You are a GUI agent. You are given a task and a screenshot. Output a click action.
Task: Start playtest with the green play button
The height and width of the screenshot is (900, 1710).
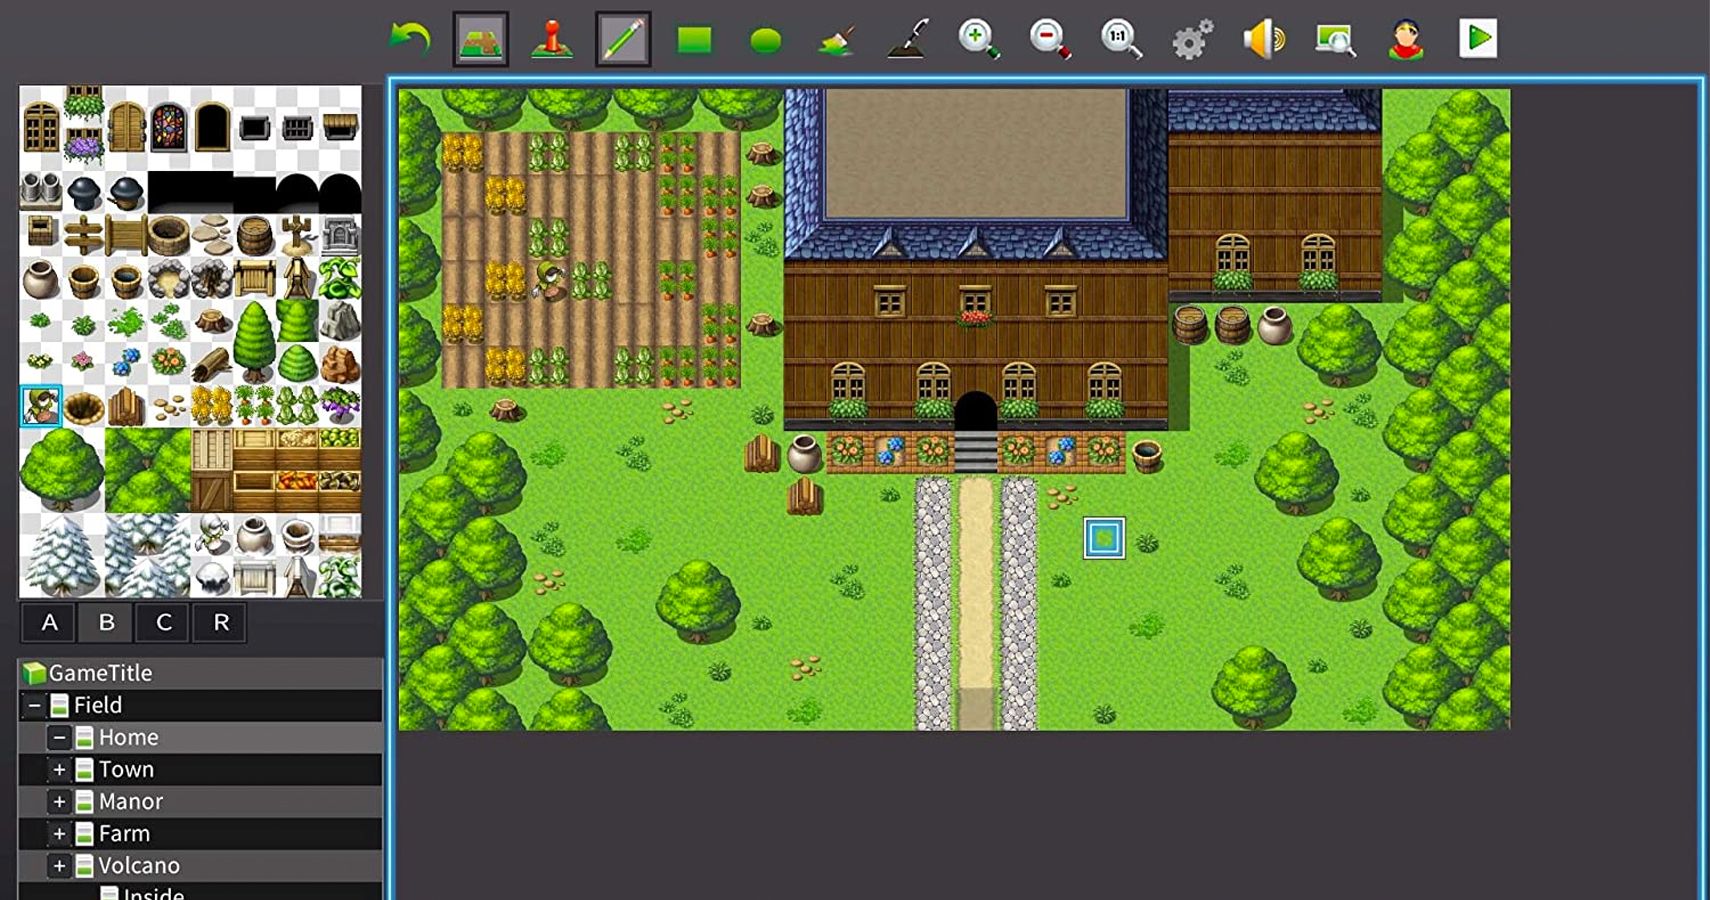tap(1478, 39)
